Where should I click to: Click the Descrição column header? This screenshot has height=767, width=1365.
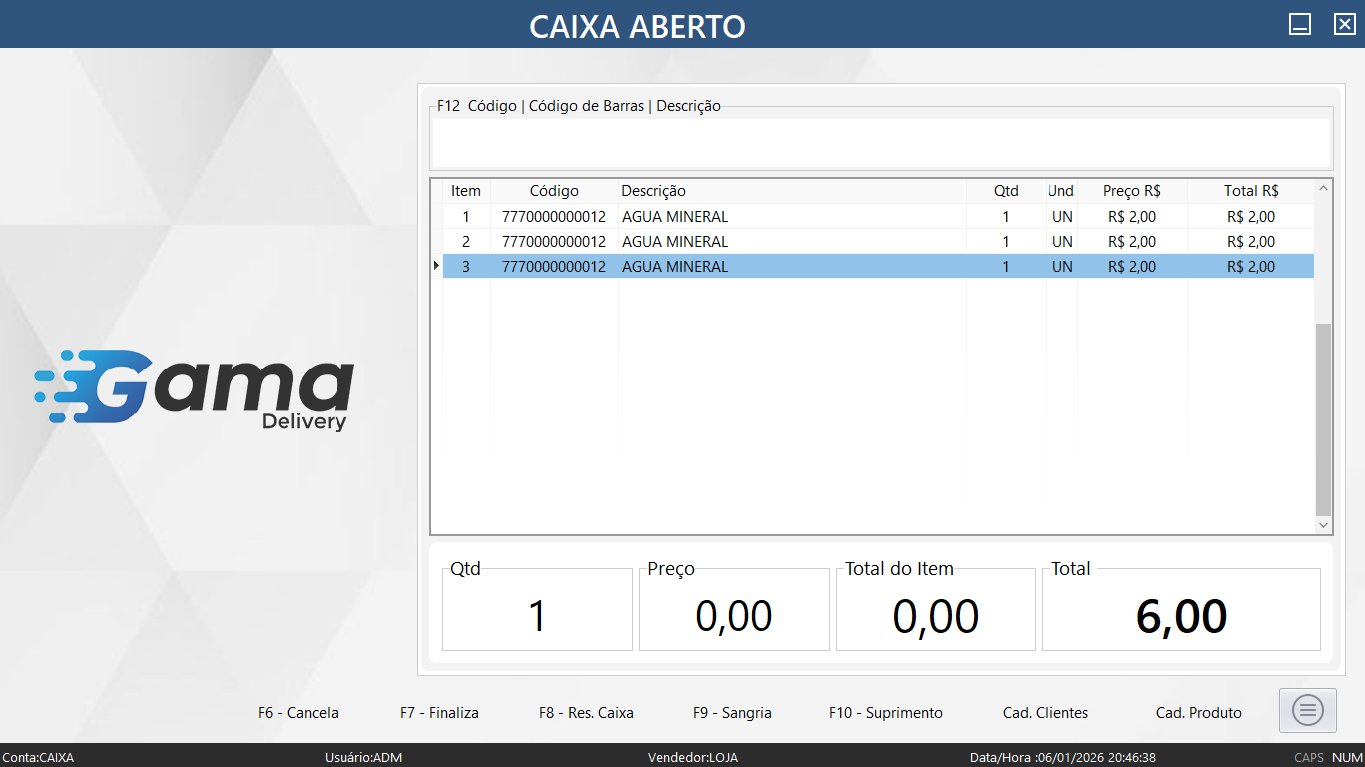[653, 191]
